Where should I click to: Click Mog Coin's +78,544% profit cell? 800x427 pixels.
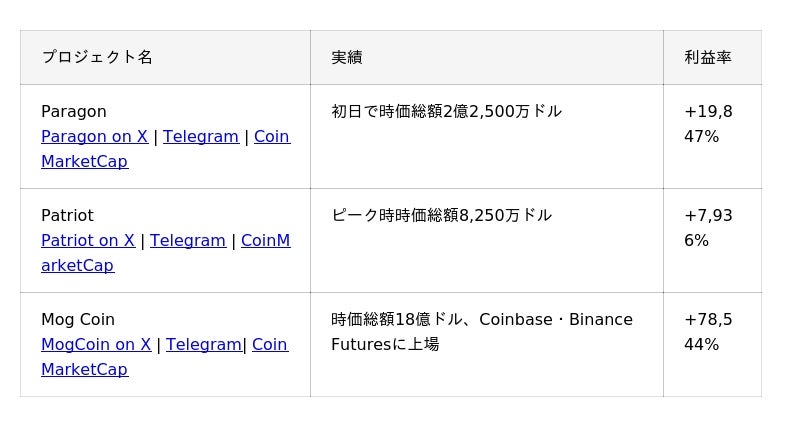coord(712,345)
